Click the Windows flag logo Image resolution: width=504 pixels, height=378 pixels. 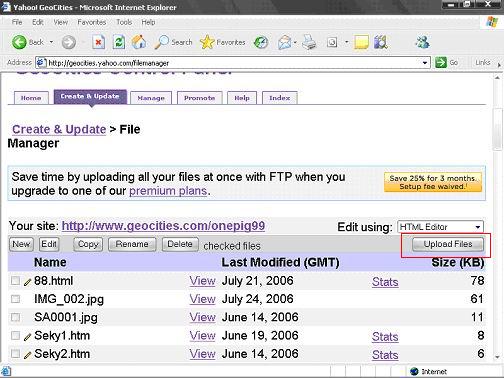[x=492, y=22]
